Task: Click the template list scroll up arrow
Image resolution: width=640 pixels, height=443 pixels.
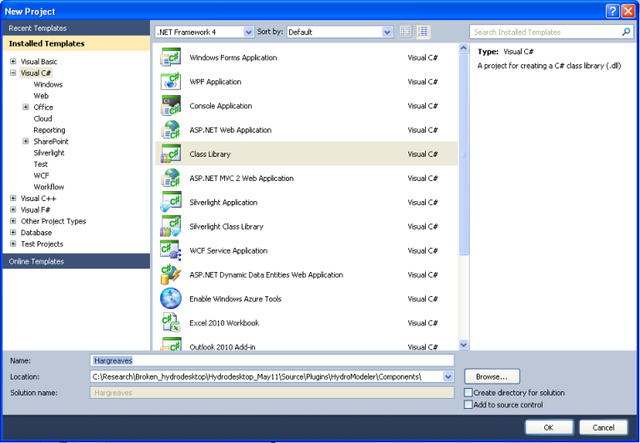Action: point(464,49)
